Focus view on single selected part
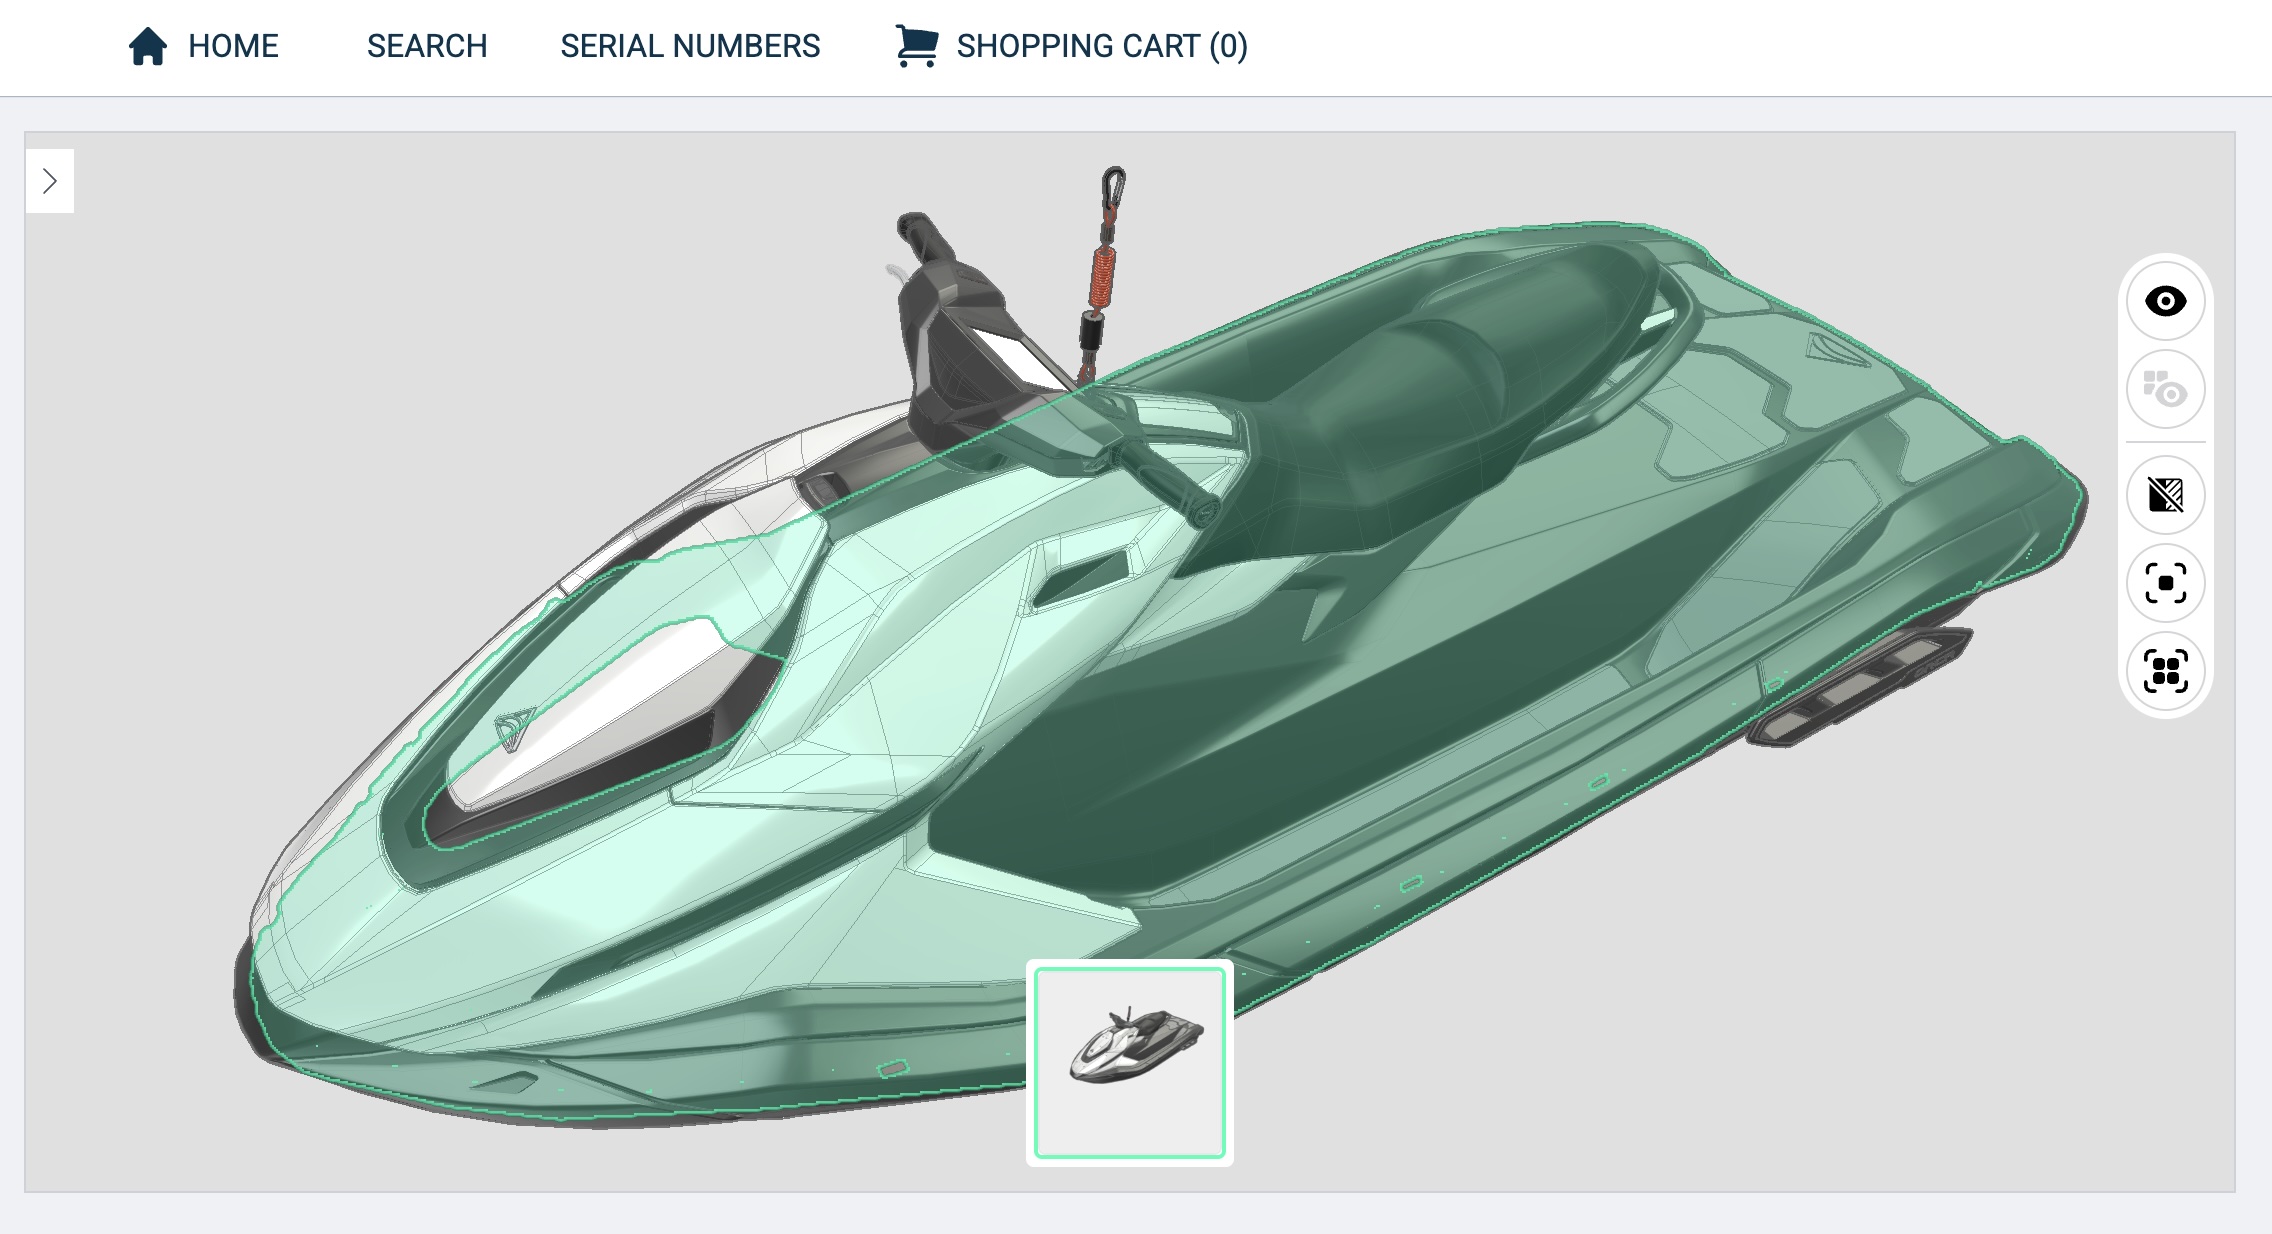The height and width of the screenshot is (1234, 2272). pos(2165,583)
